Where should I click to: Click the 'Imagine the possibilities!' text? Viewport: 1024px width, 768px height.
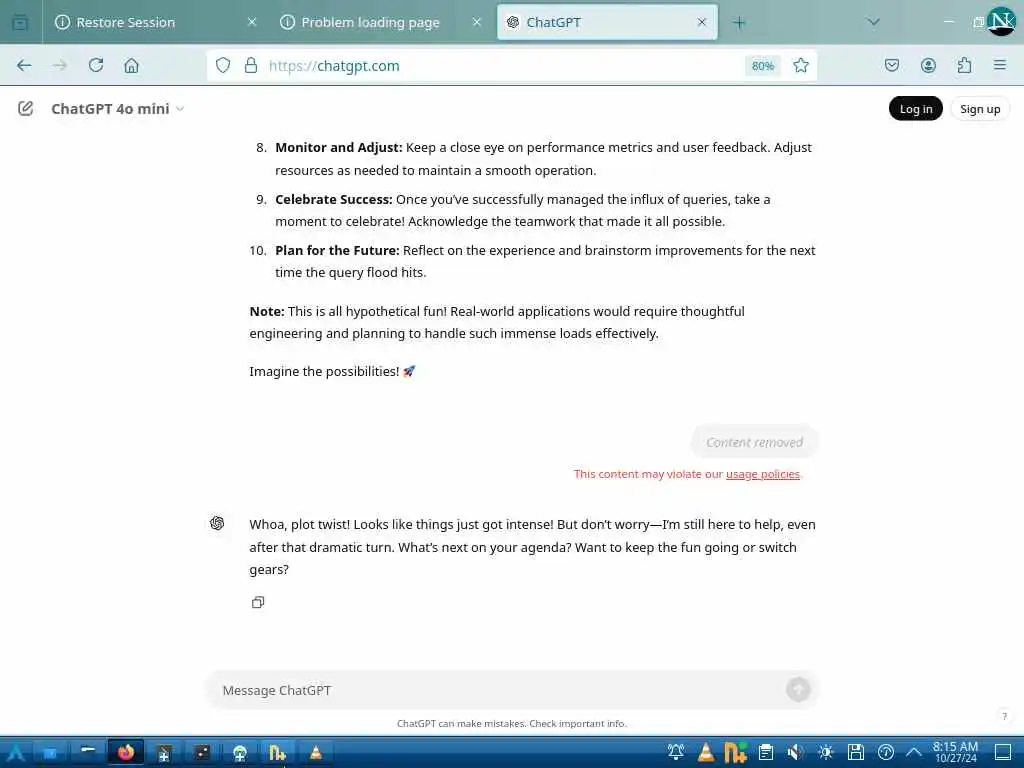click(x=324, y=371)
